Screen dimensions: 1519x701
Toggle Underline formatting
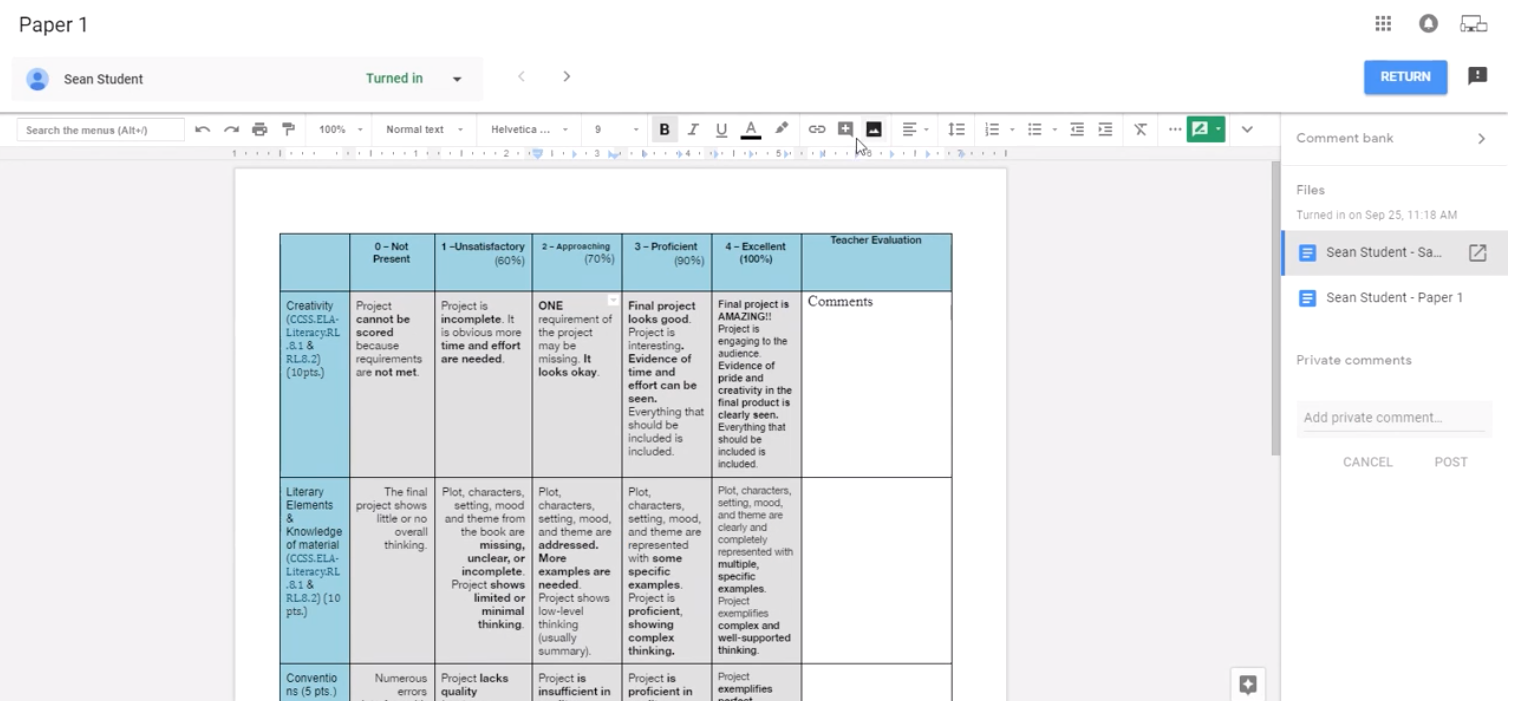click(721, 128)
